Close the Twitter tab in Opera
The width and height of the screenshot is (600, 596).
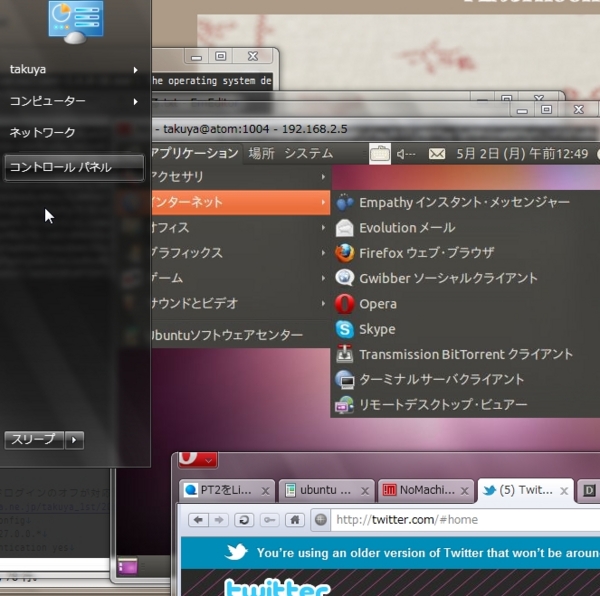click(564, 491)
